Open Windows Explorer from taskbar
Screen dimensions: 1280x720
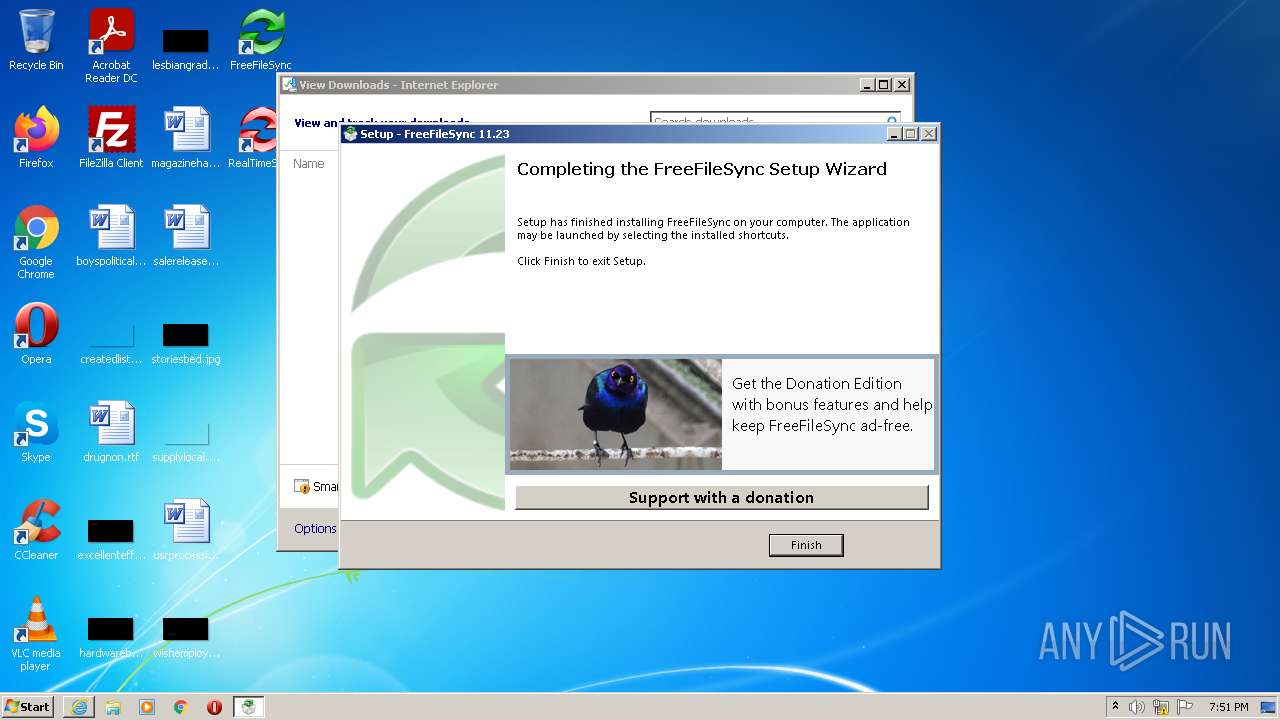113,706
